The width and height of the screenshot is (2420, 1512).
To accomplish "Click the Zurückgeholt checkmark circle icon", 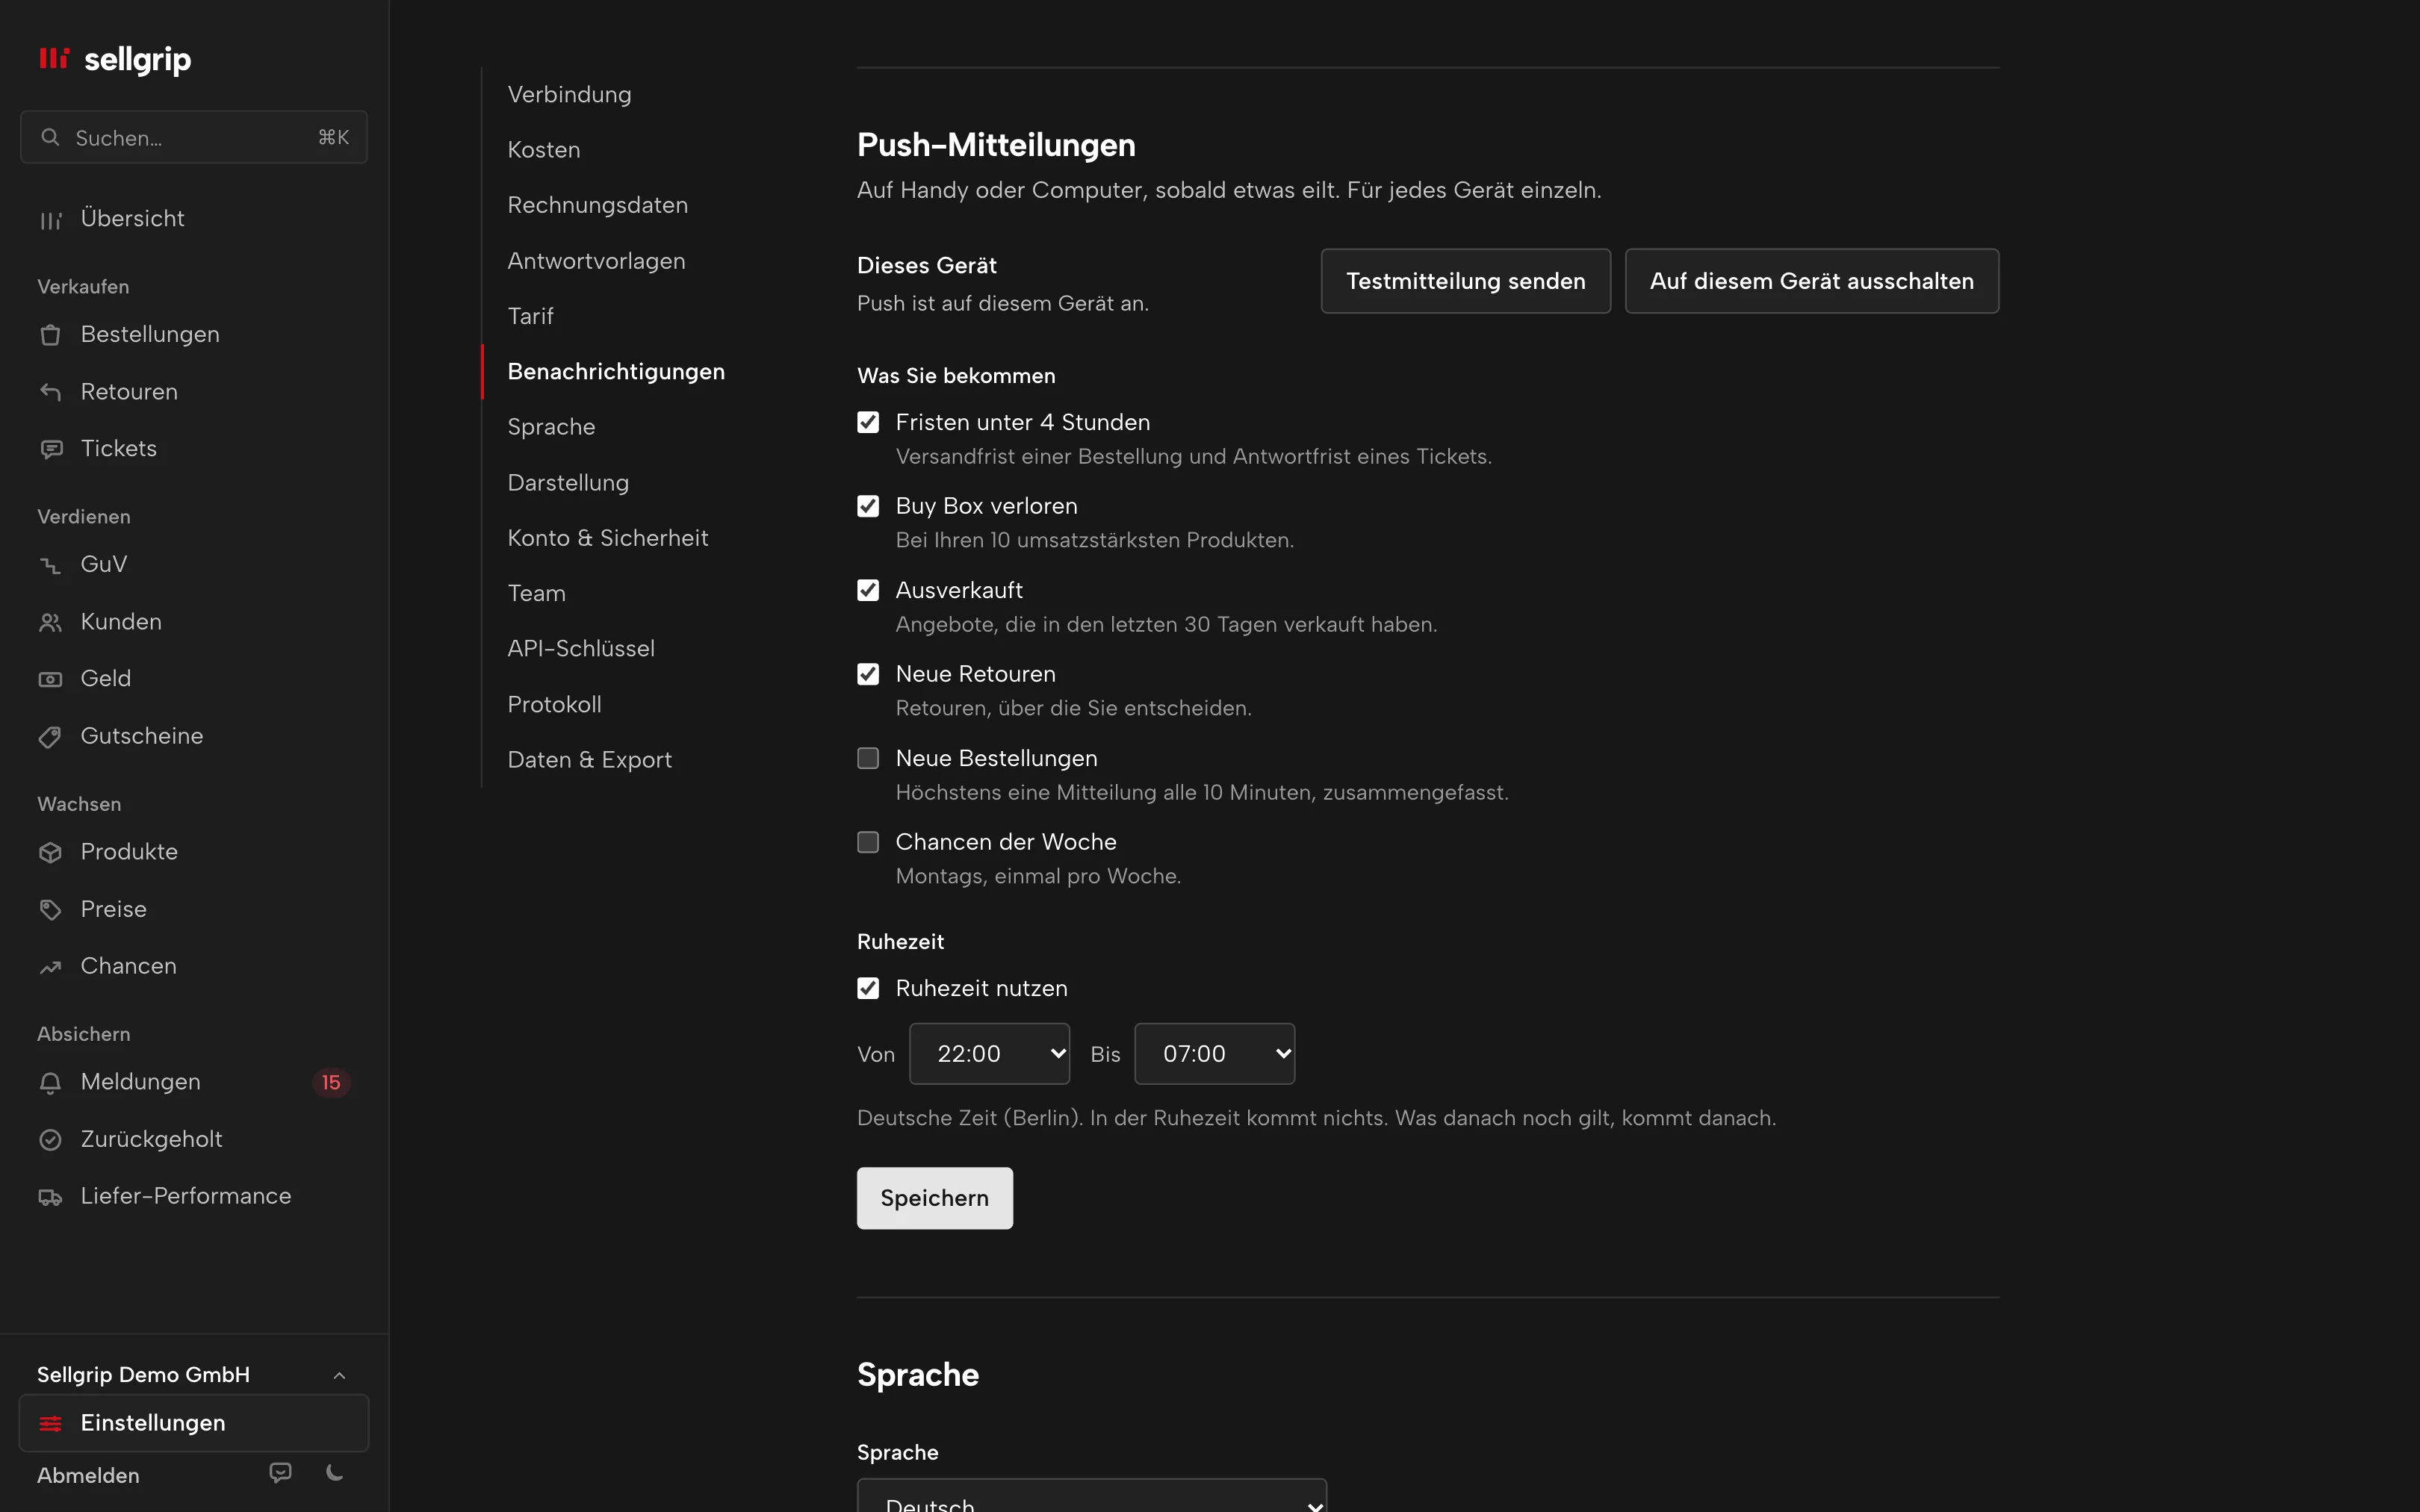I will (x=51, y=1140).
